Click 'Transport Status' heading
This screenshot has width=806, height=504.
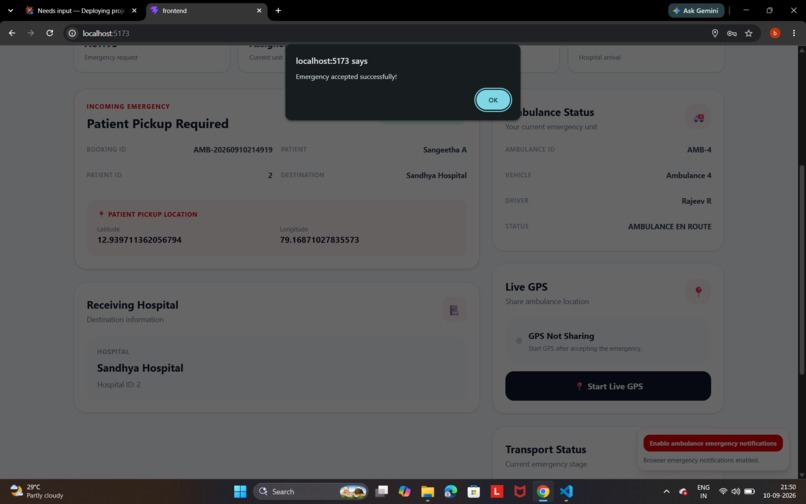point(545,449)
